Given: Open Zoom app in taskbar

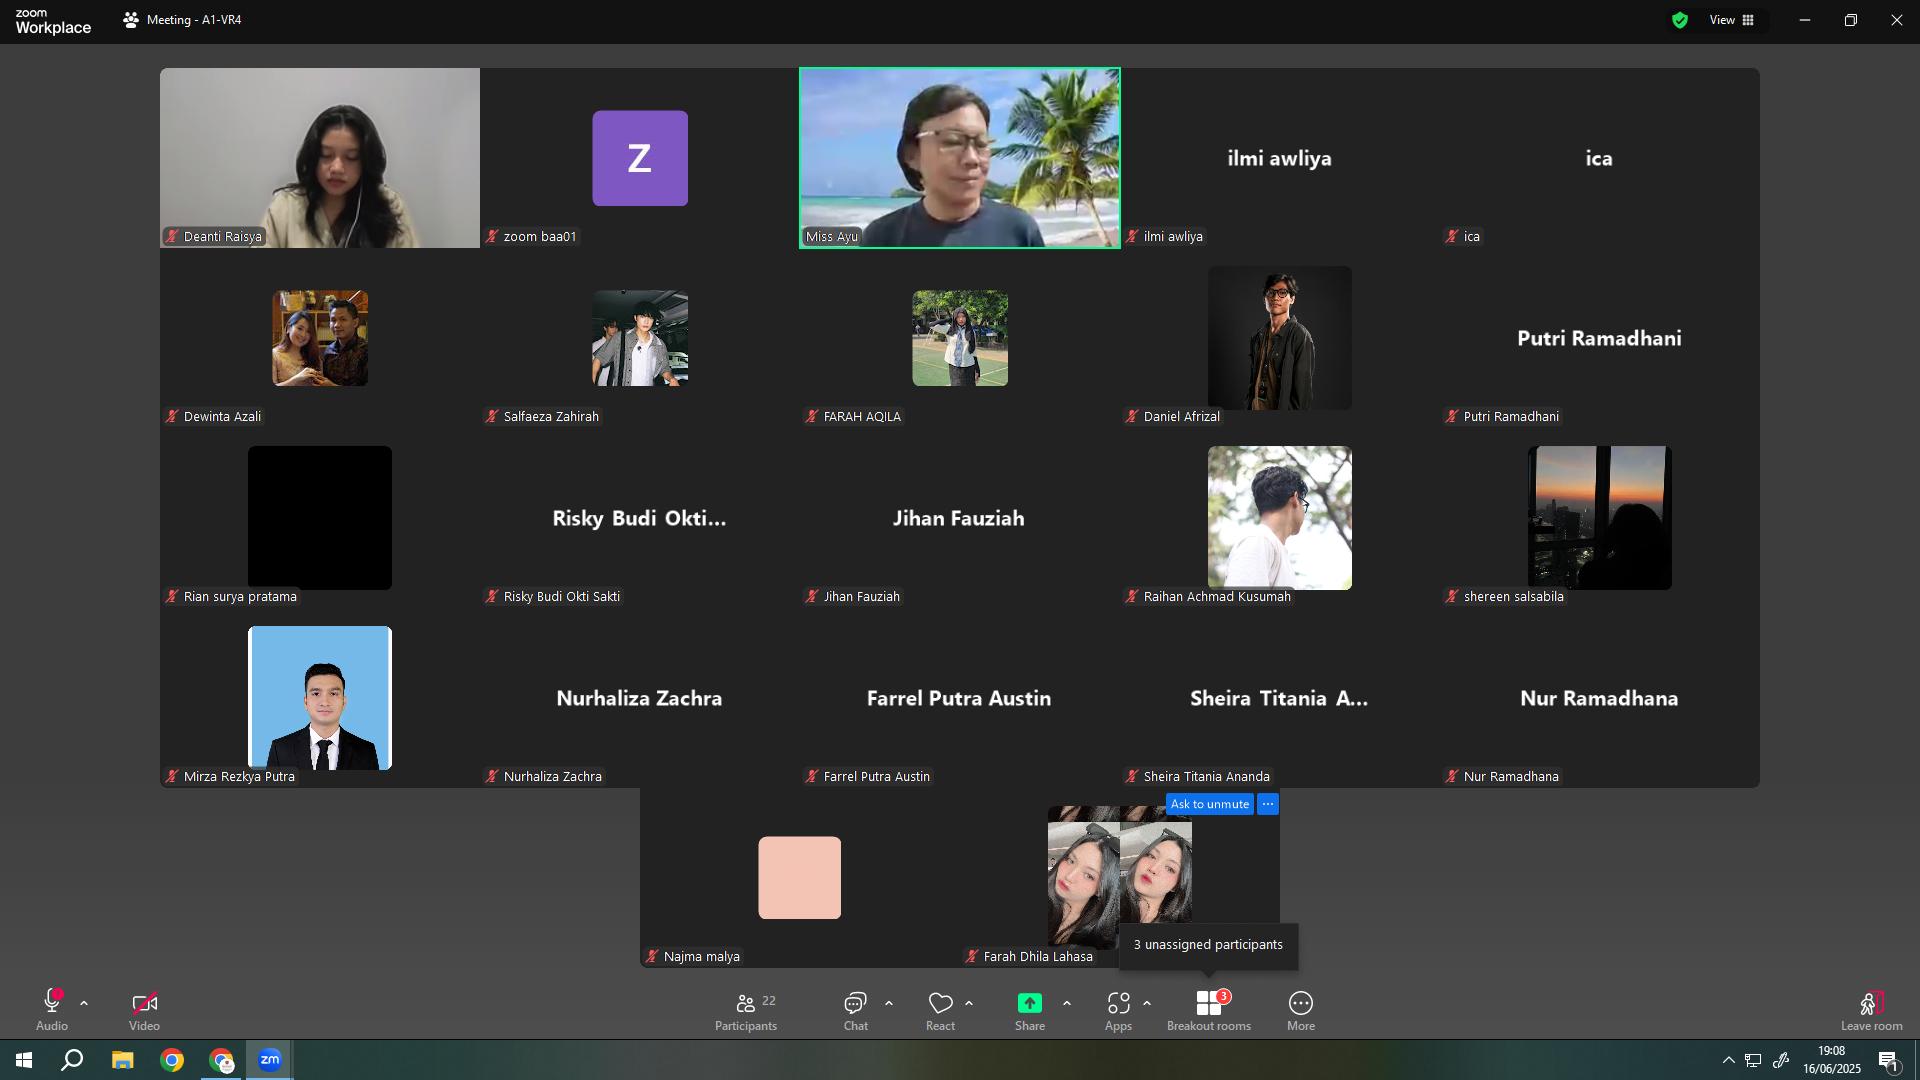Looking at the screenshot, I should (270, 1060).
